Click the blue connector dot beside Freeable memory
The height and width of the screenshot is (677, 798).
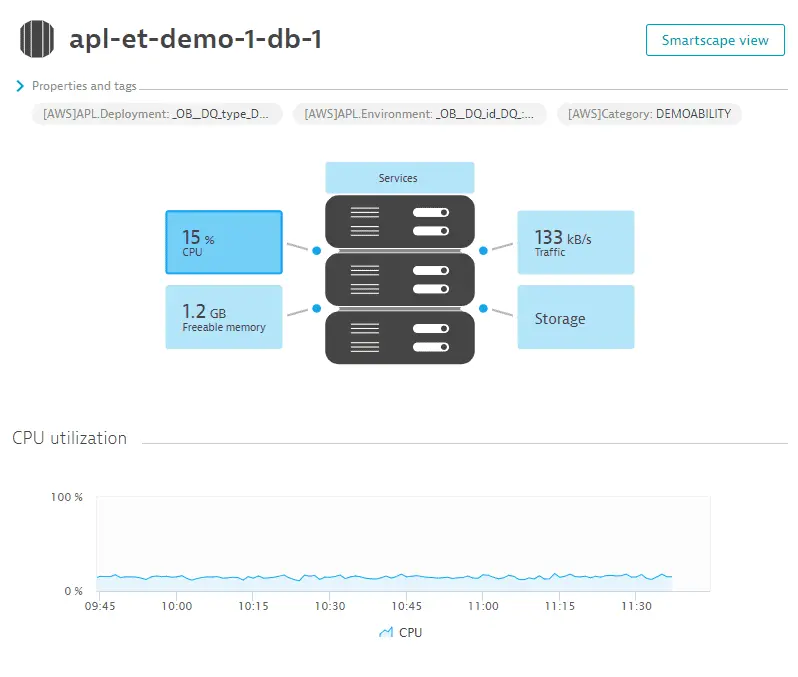[317, 308]
